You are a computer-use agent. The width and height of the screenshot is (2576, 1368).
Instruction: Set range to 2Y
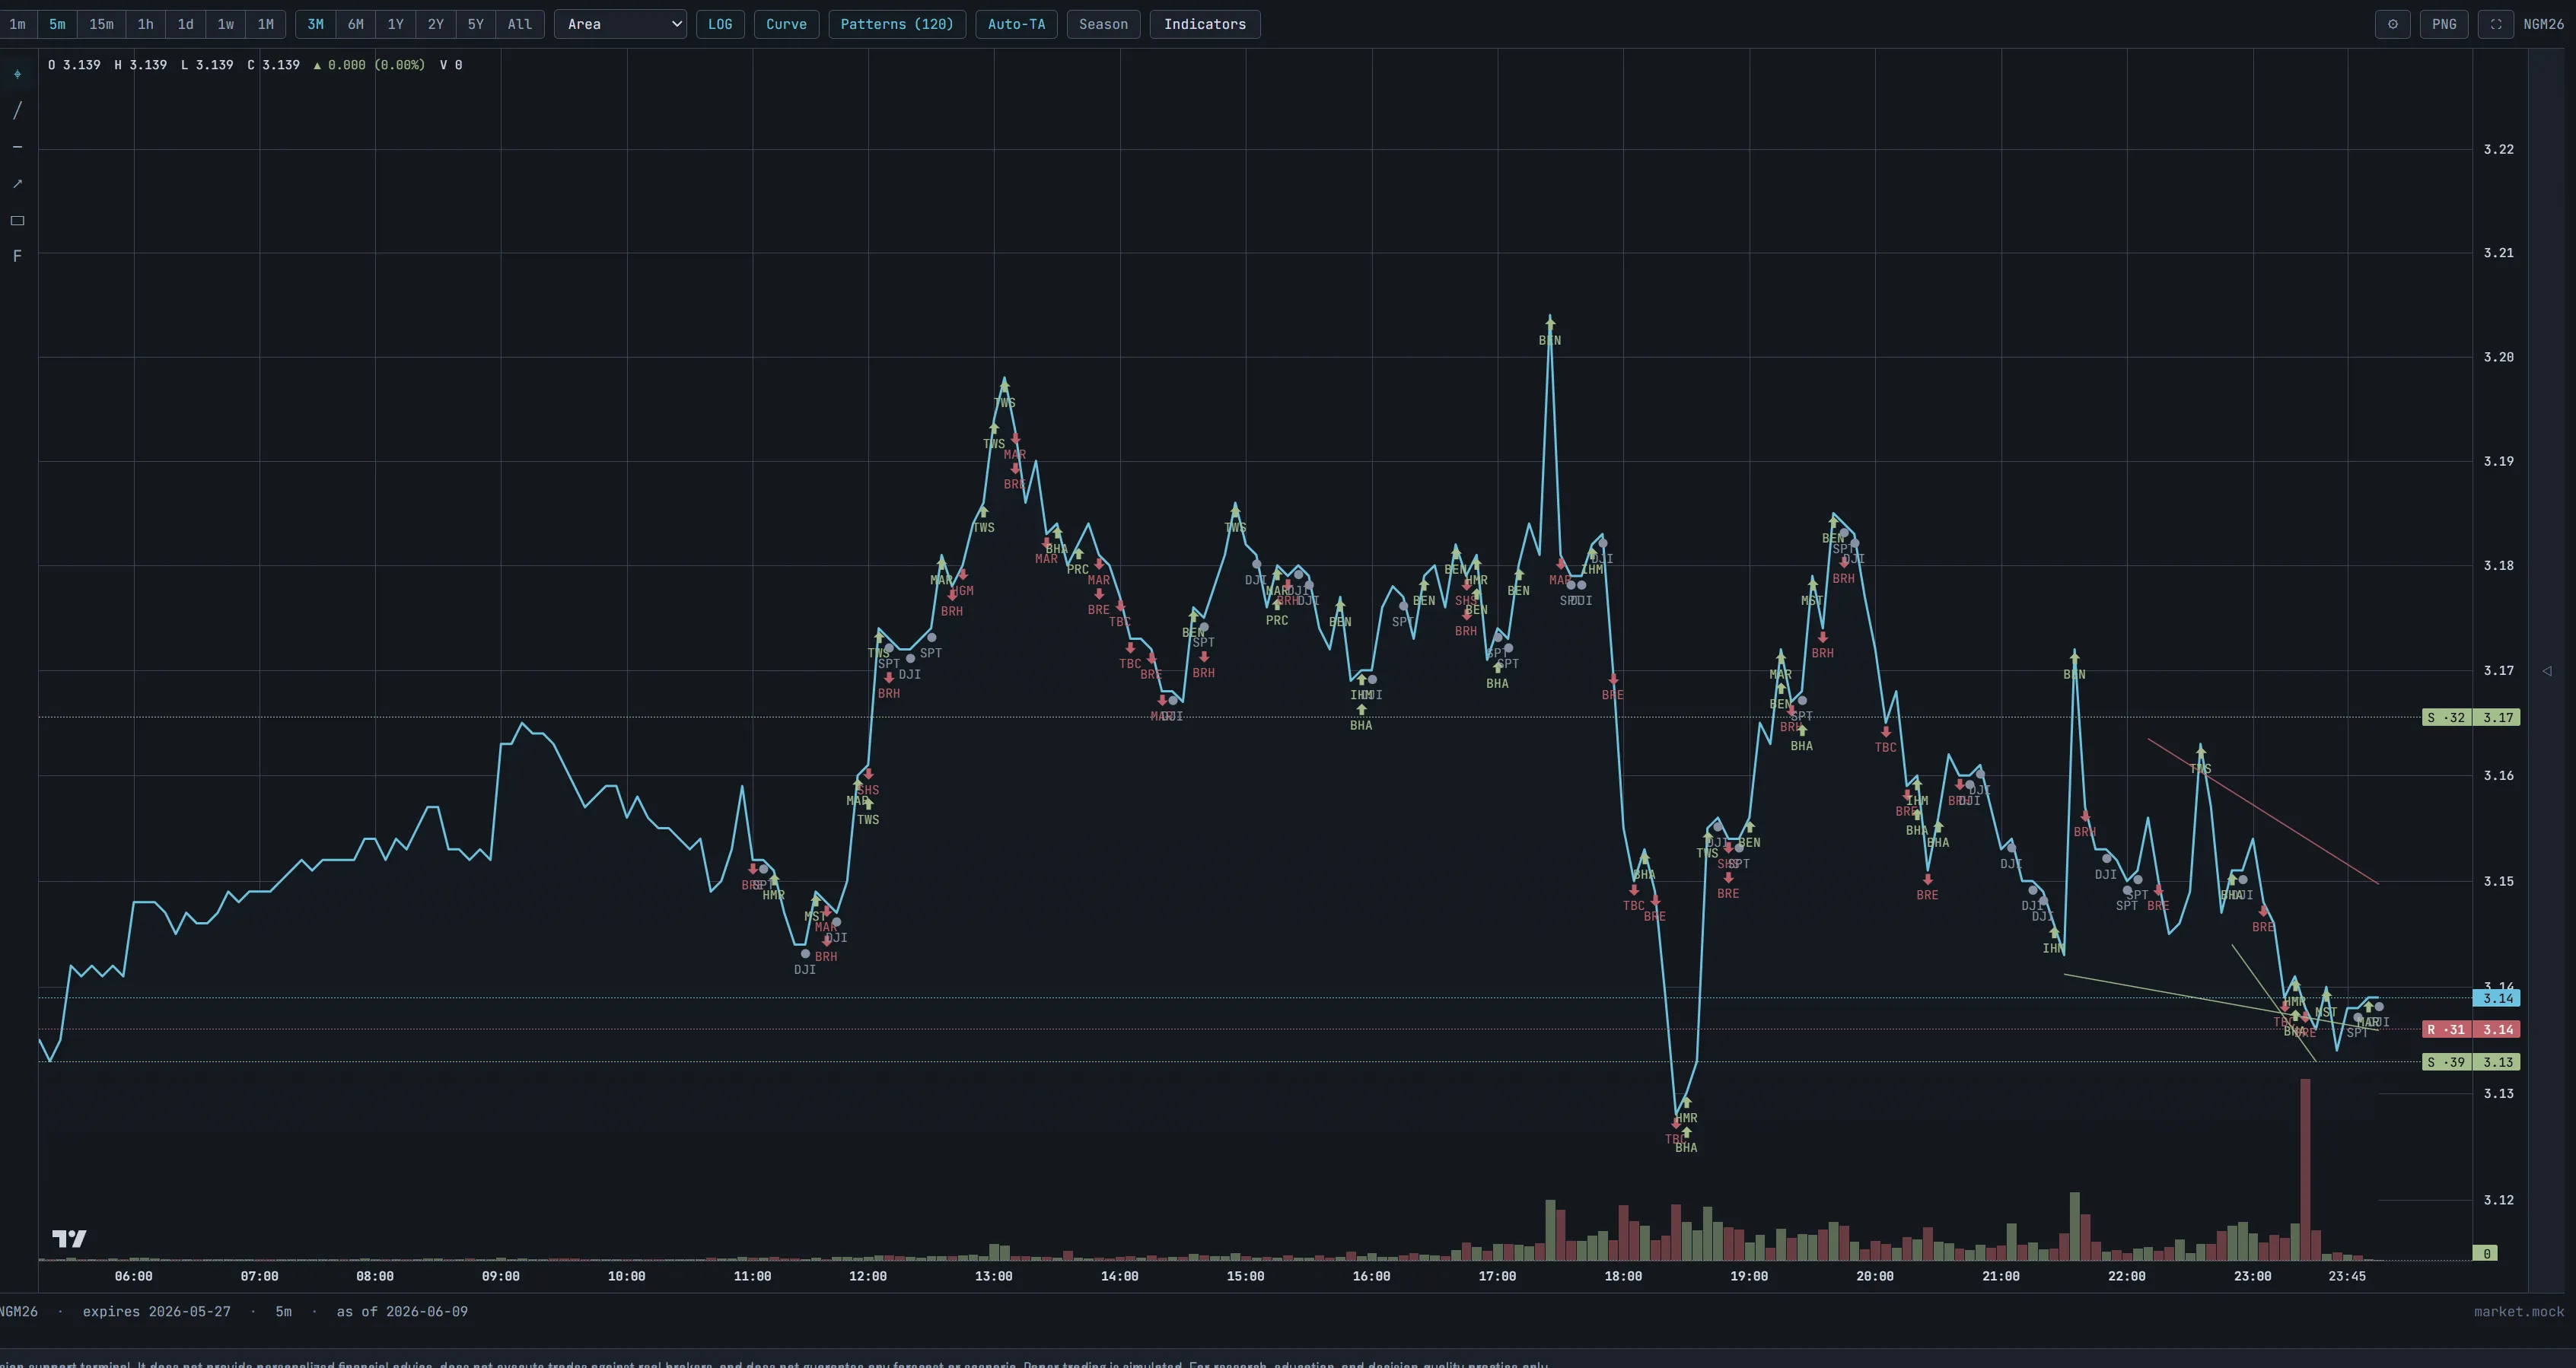click(435, 24)
